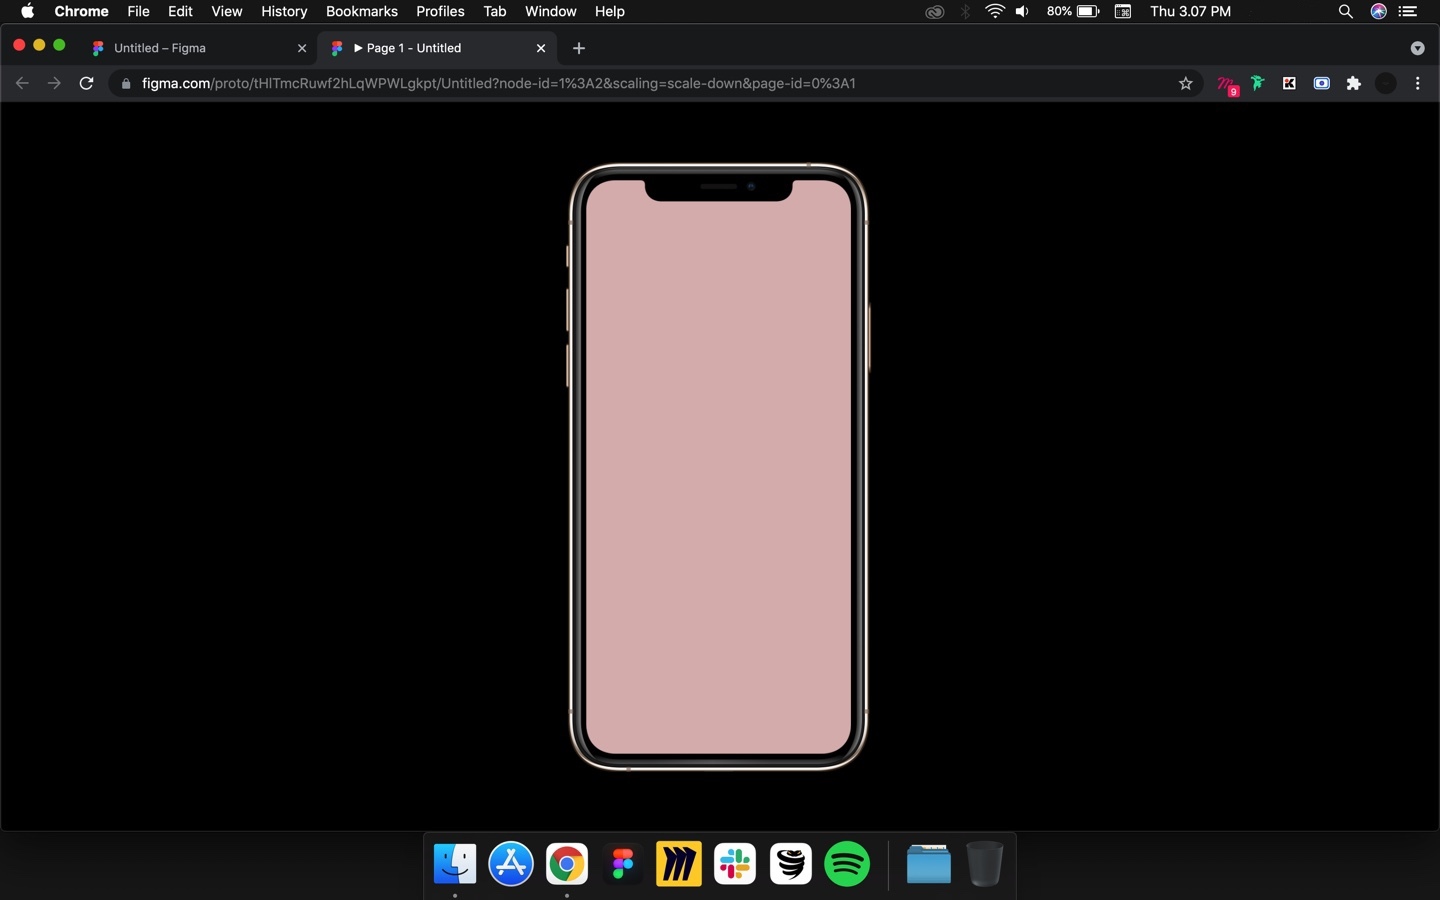This screenshot has width=1440, height=900.
Task: Open the Bookmarks menu
Action: click(x=362, y=11)
